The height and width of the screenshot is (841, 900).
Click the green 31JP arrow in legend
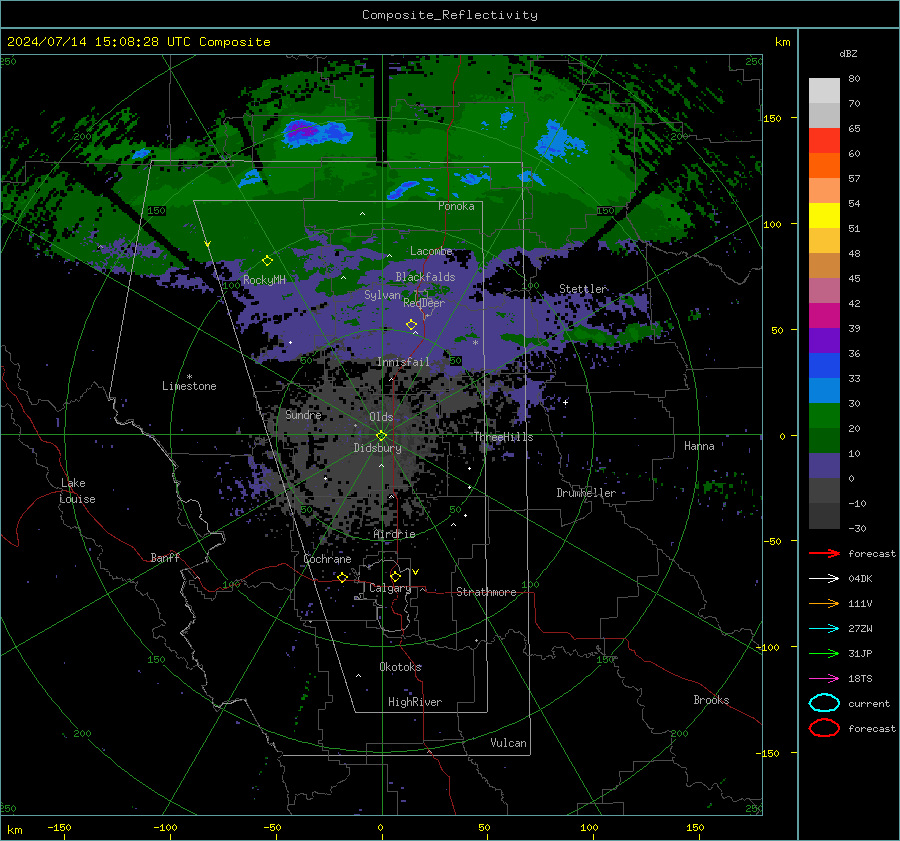(x=824, y=653)
